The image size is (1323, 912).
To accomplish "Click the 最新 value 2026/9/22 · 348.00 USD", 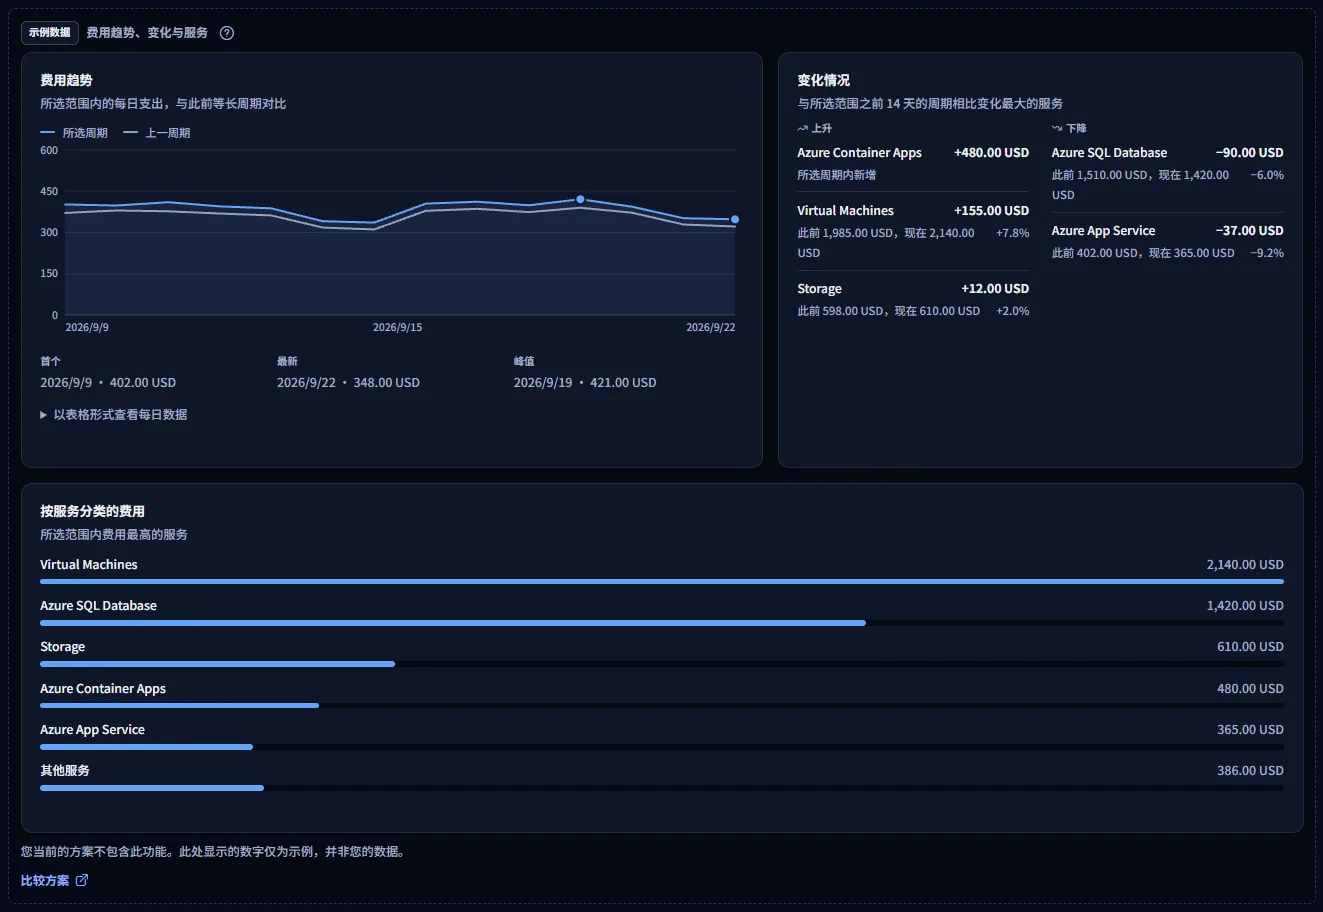I will pos(348,383).
